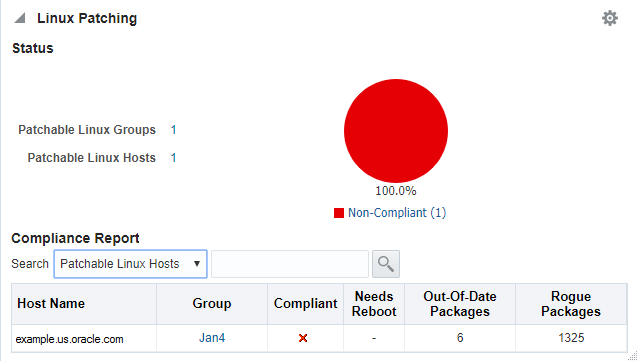Click the Needs Reboot column header

[374, 304]
